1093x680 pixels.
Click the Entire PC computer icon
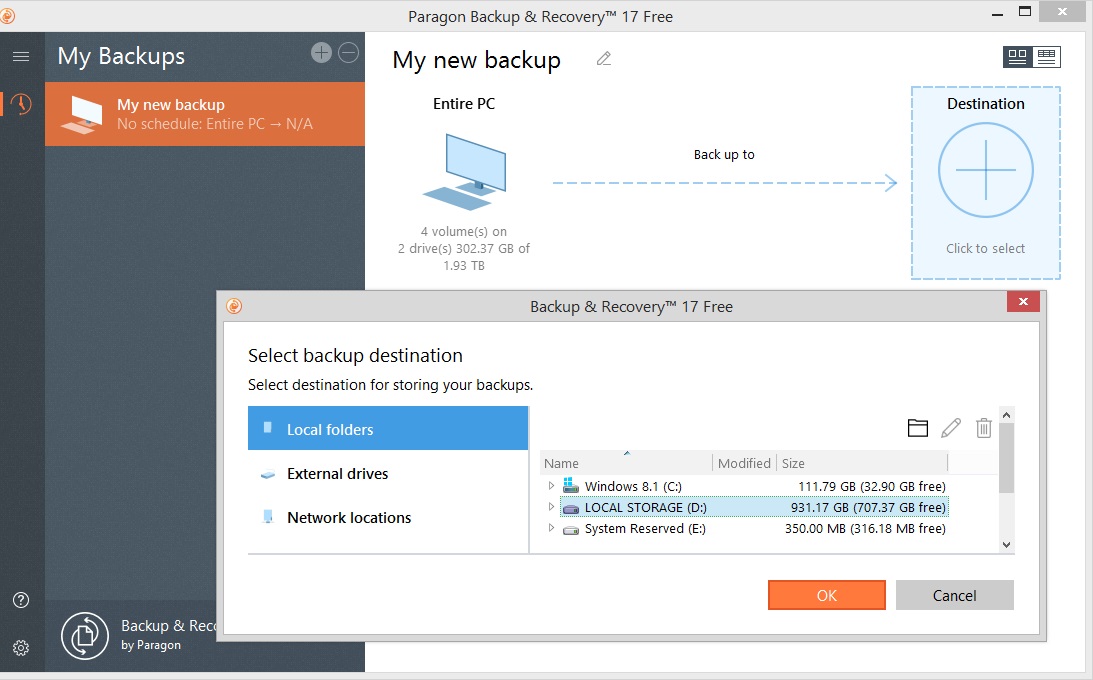click(x=464, y=172)
